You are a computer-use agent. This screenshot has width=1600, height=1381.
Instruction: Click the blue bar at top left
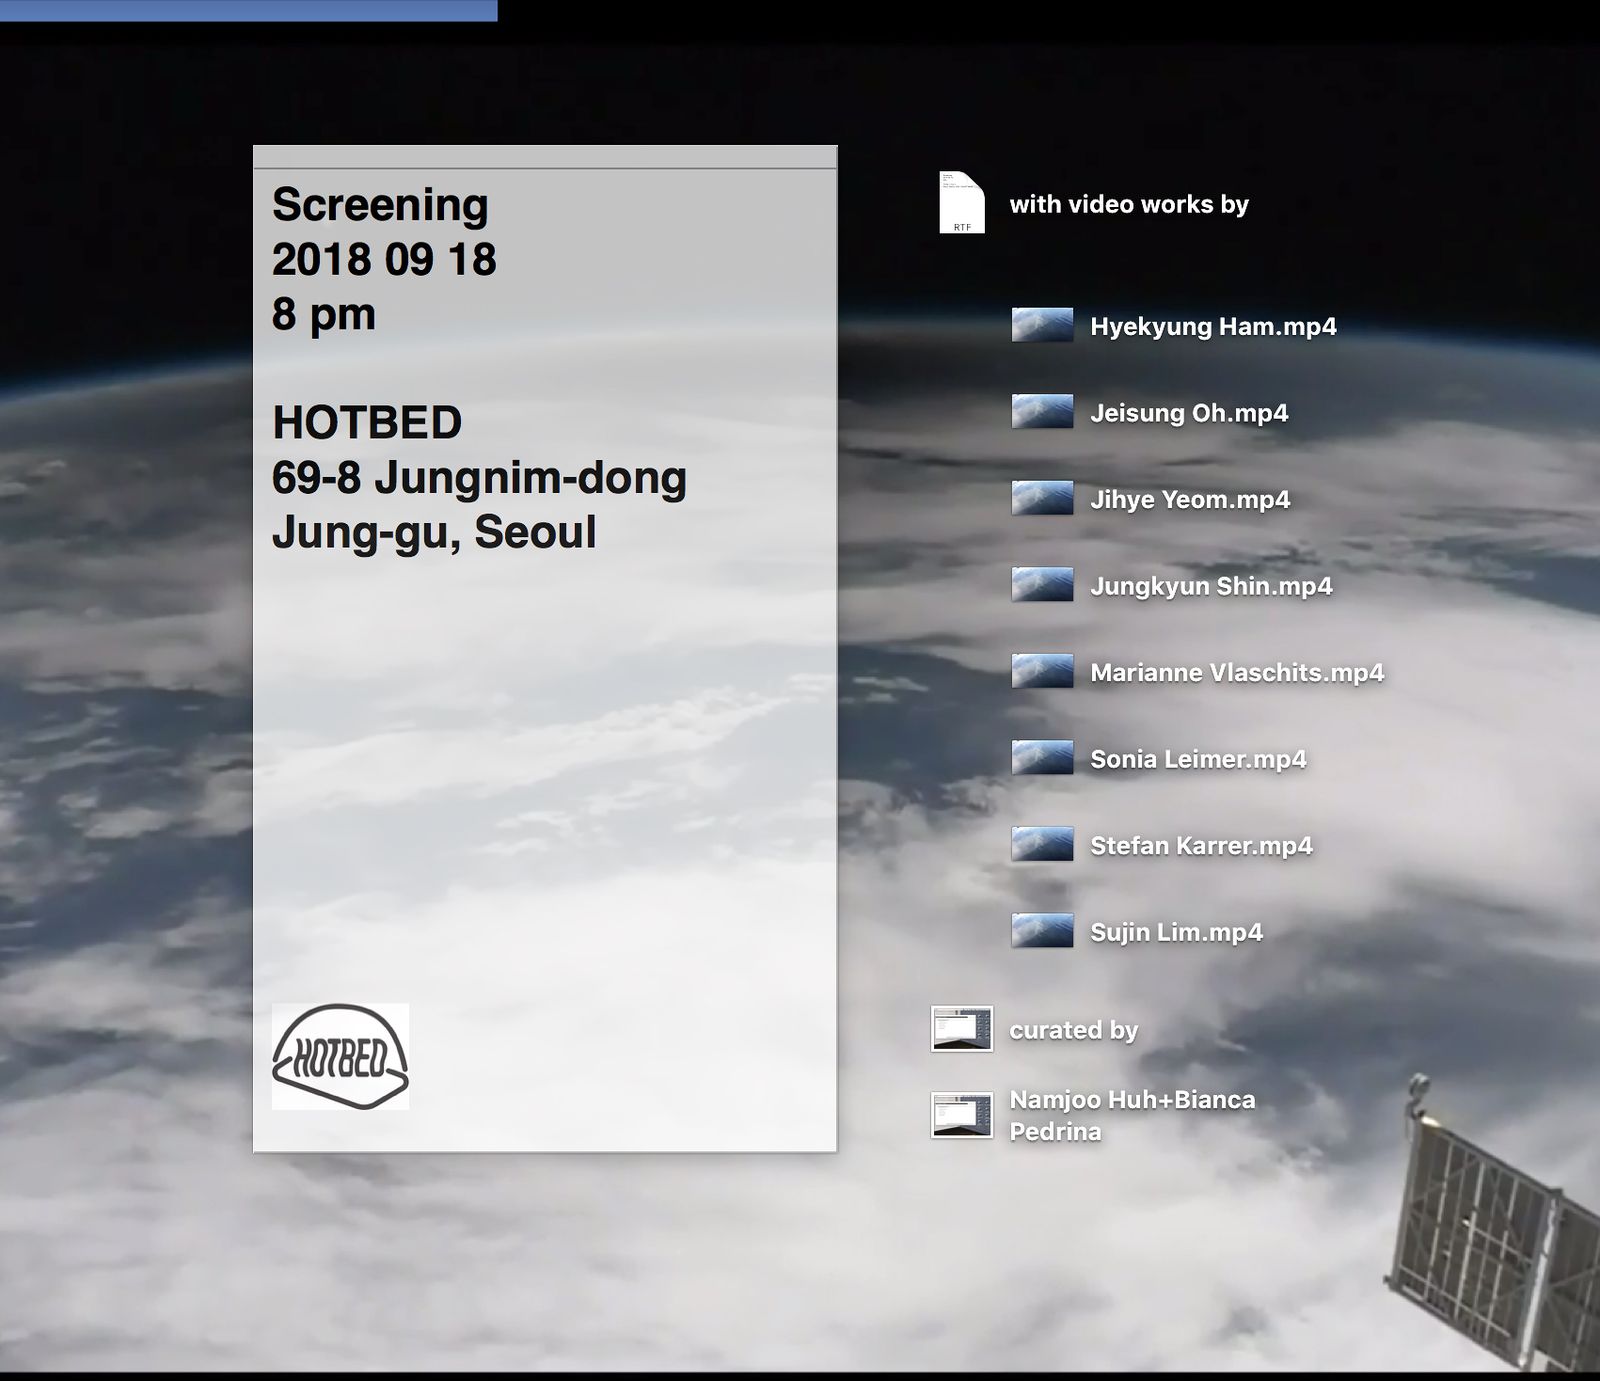(x=248, y=10)
